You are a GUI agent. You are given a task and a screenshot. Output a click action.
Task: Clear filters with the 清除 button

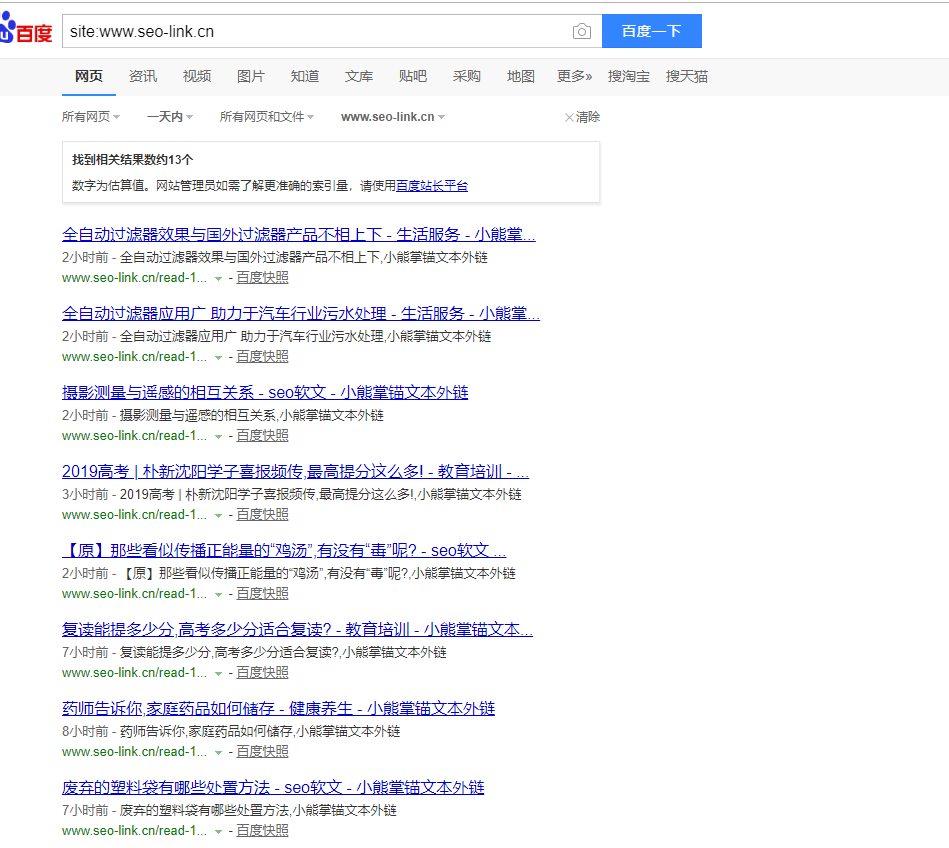(582, 117)
